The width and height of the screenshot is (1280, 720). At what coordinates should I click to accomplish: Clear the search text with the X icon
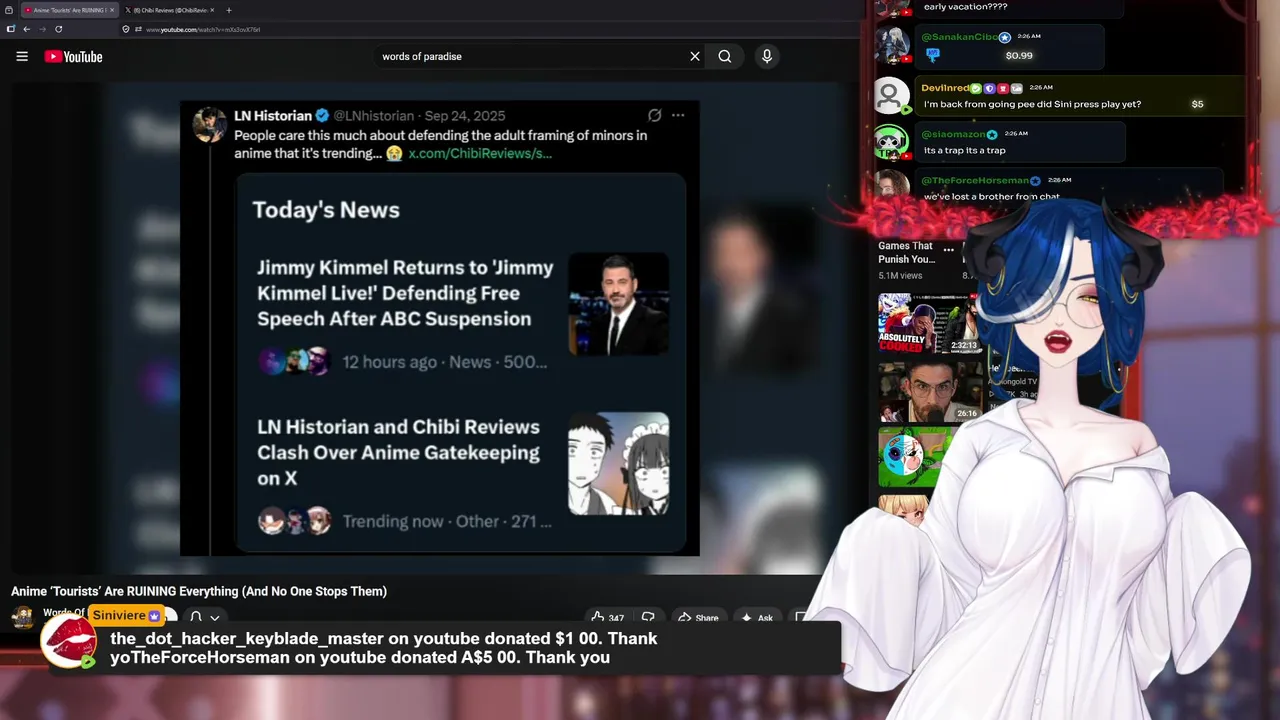coord(695,57)
